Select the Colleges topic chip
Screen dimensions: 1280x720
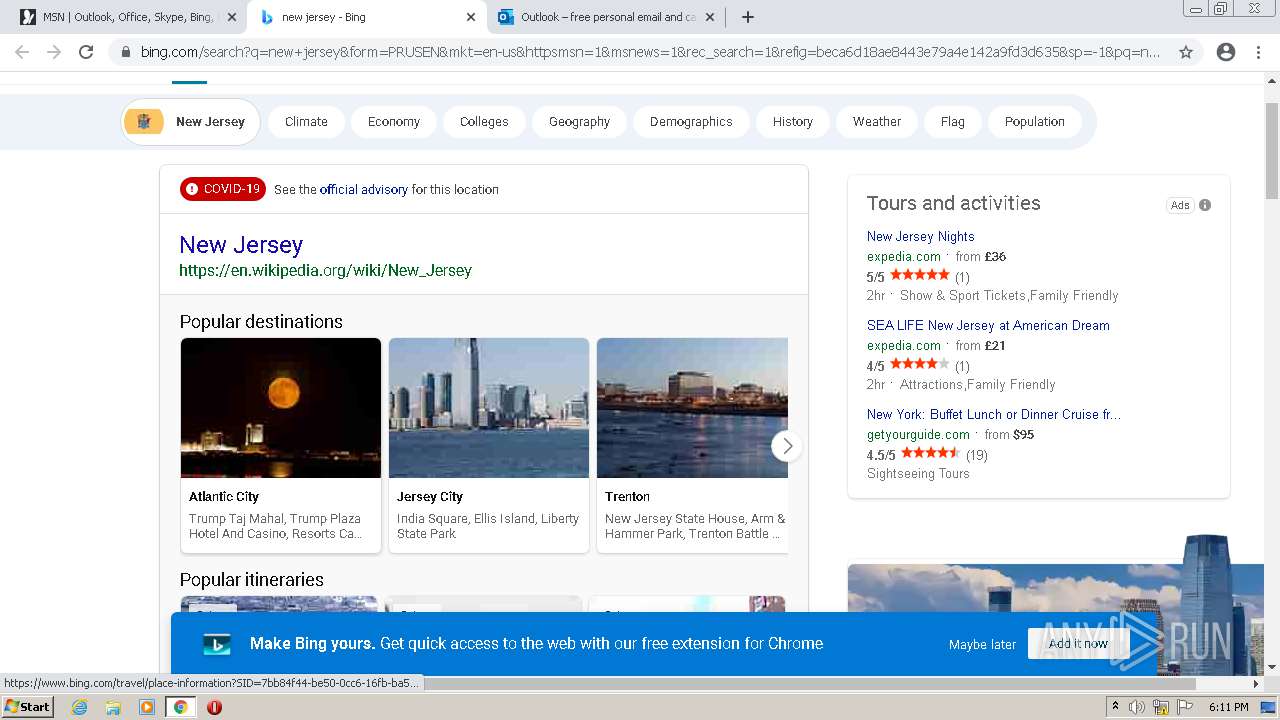pyautogui.click(x=484, y=122)
